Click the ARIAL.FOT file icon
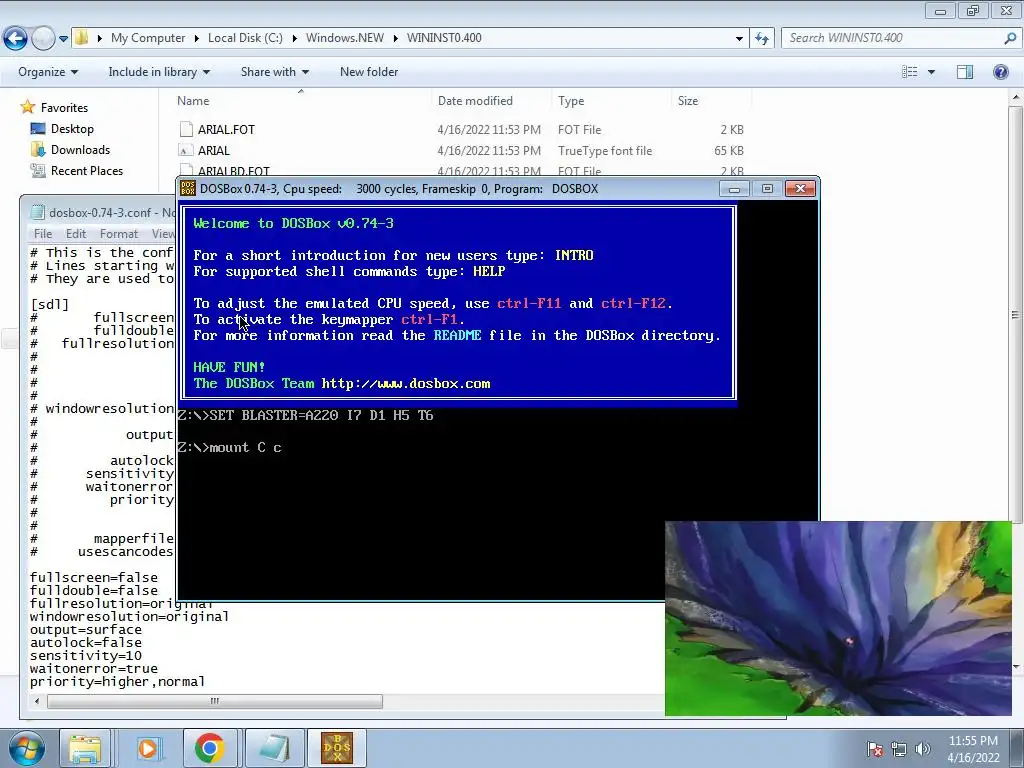 186,129
